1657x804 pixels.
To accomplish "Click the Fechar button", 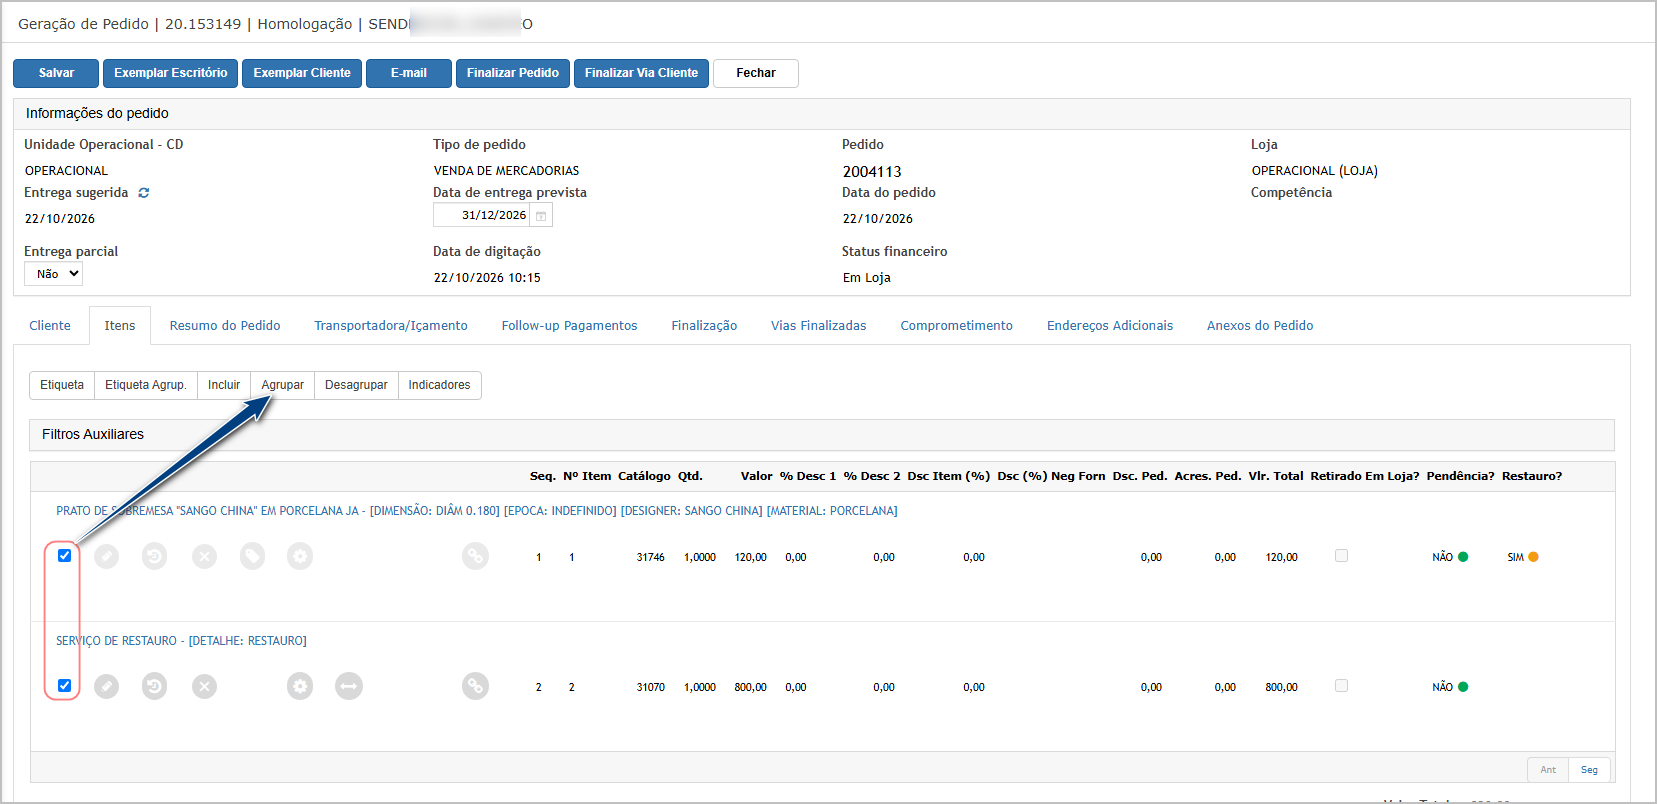I will 756,73.
